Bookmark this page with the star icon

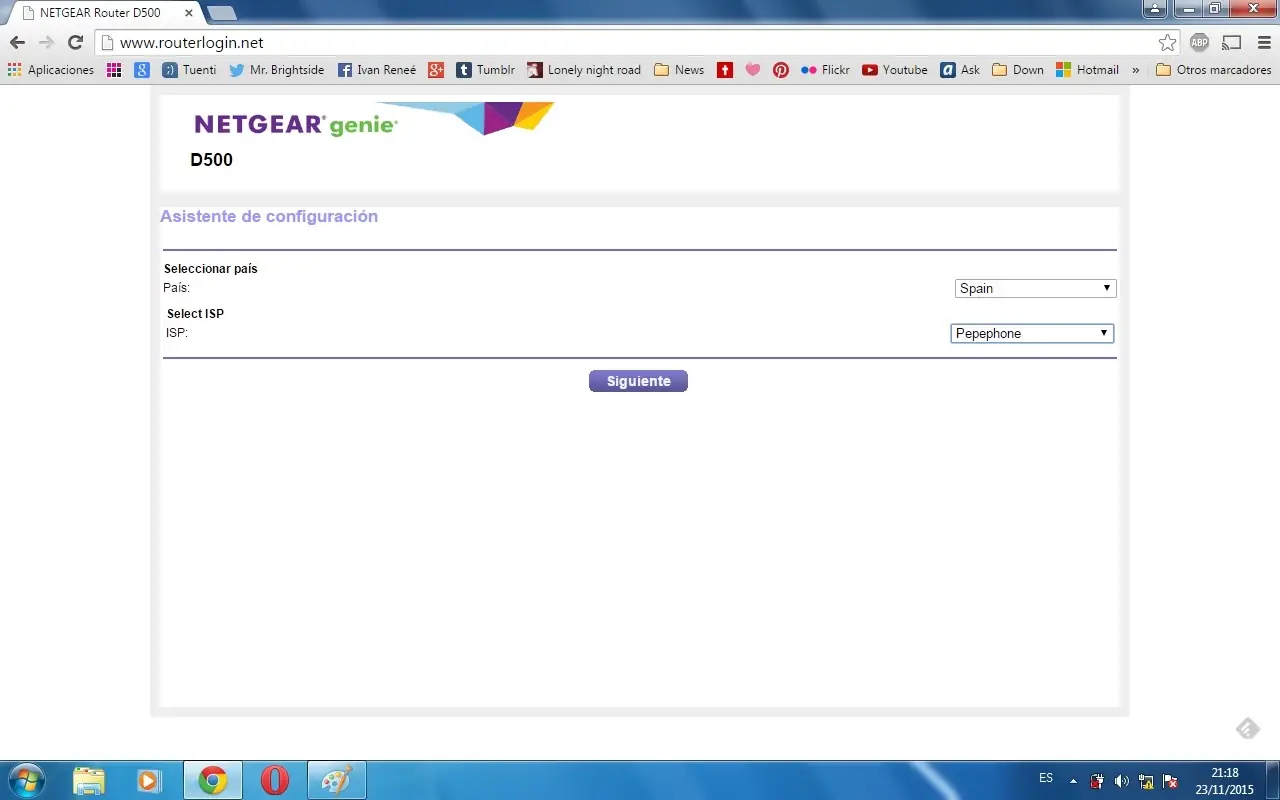[1167, 43]
